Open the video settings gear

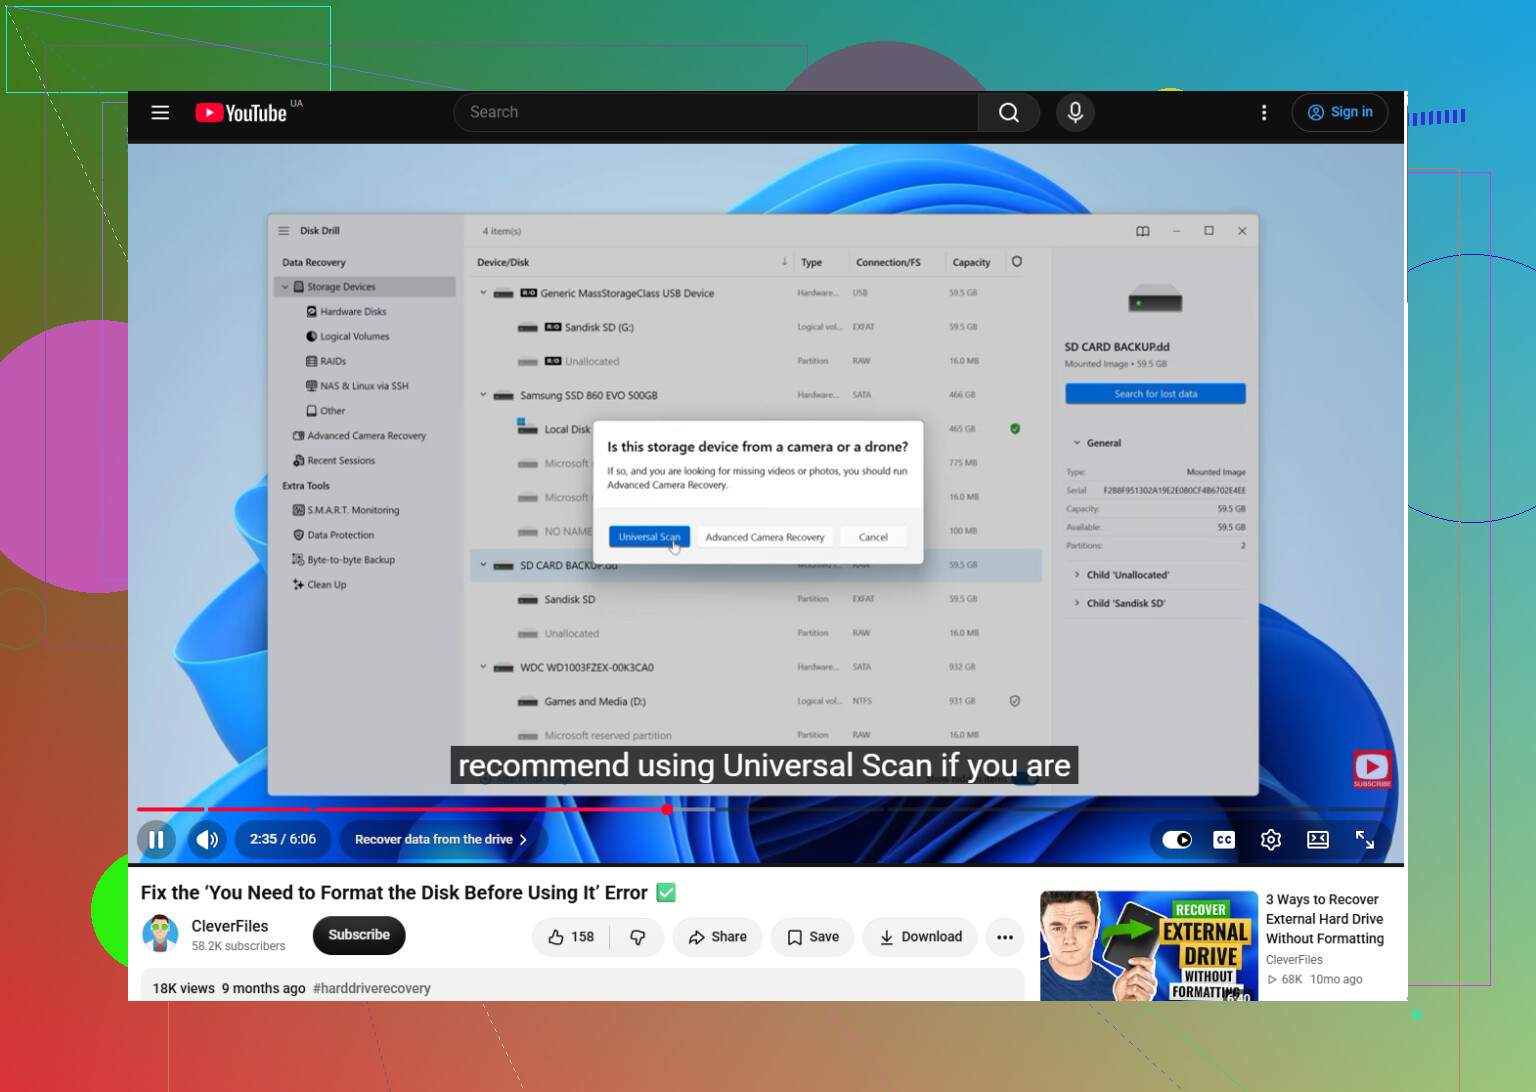(x=1271, y=840)
